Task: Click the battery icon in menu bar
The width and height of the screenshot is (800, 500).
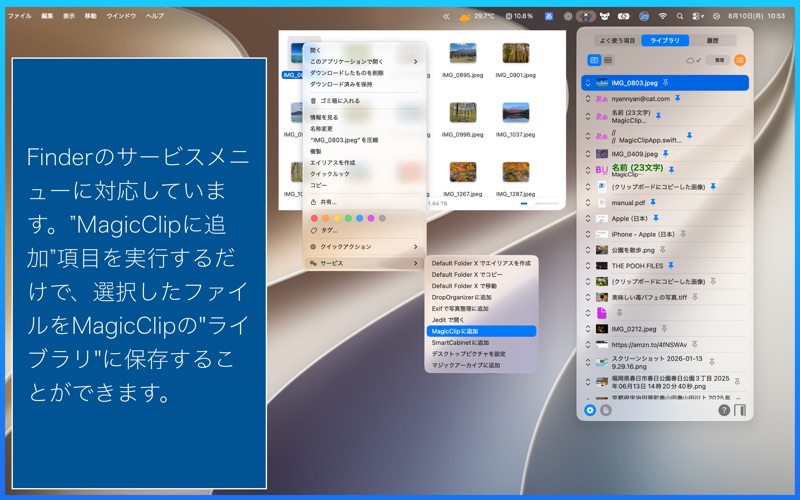Action: click(623, 16)
